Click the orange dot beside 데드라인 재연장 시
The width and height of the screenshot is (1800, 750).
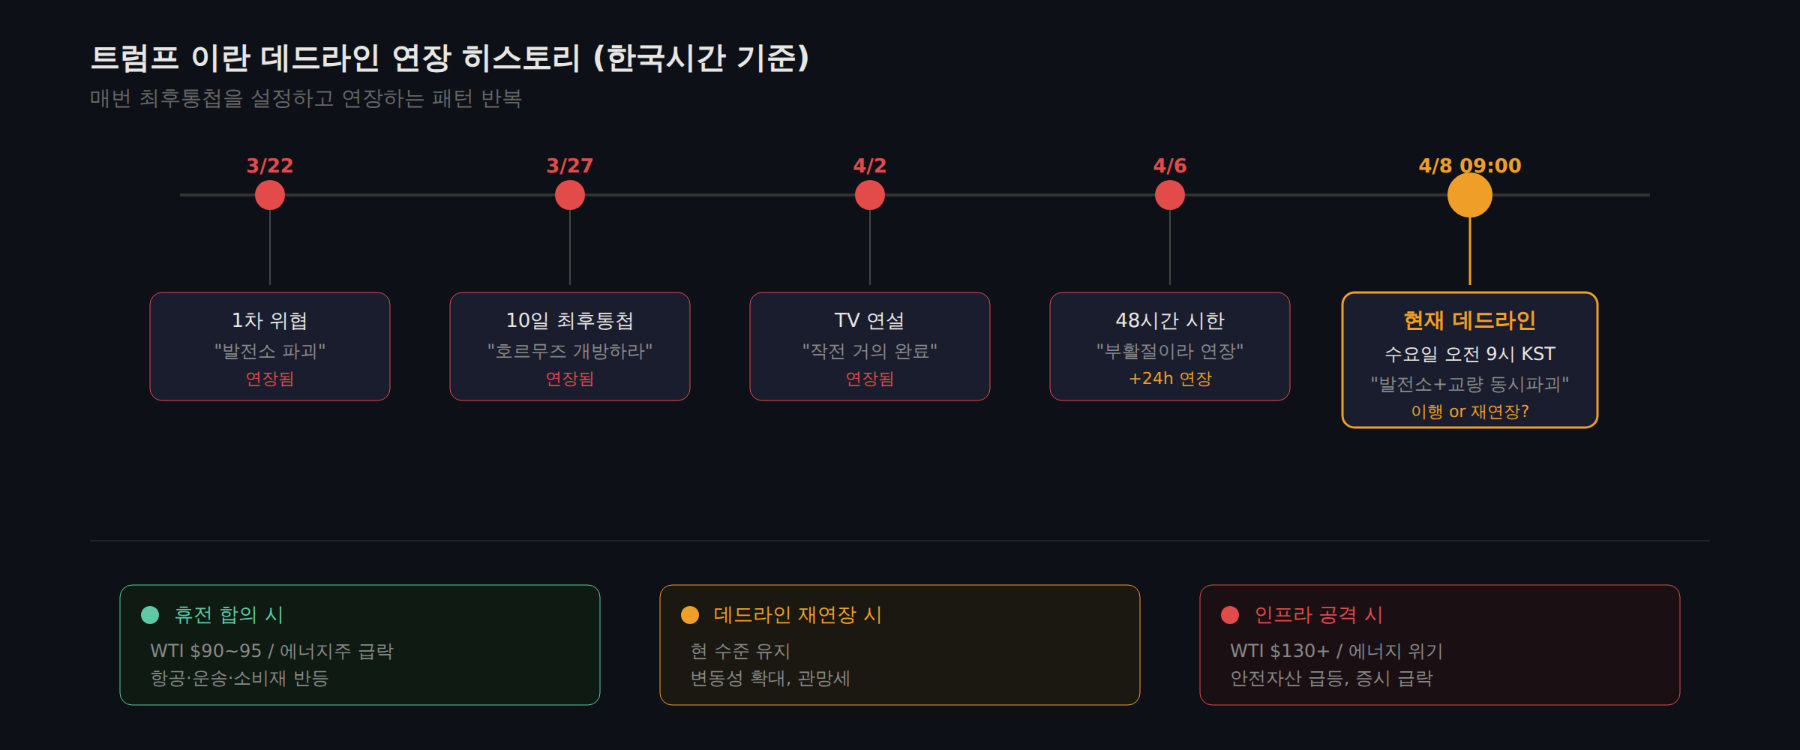pos(690,615)
